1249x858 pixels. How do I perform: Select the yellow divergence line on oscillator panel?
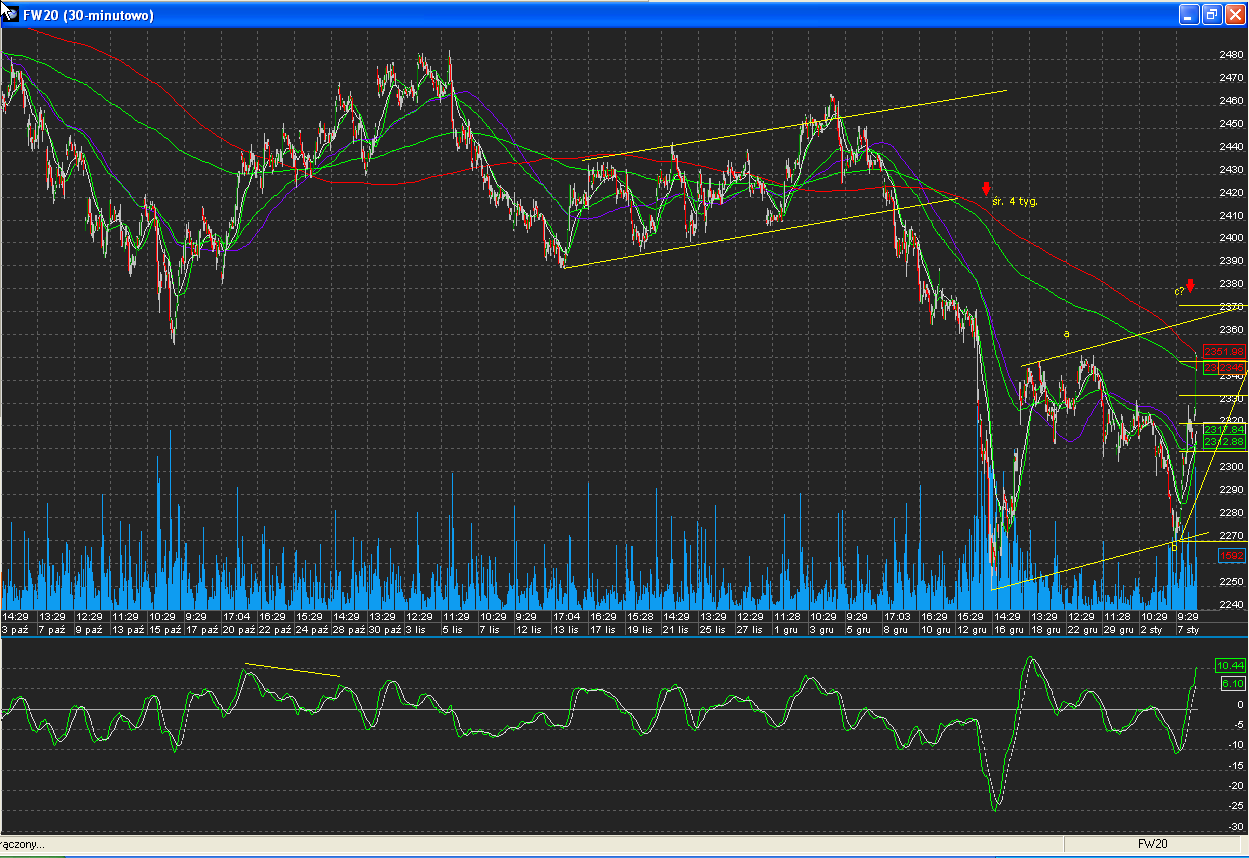(292, 670)
